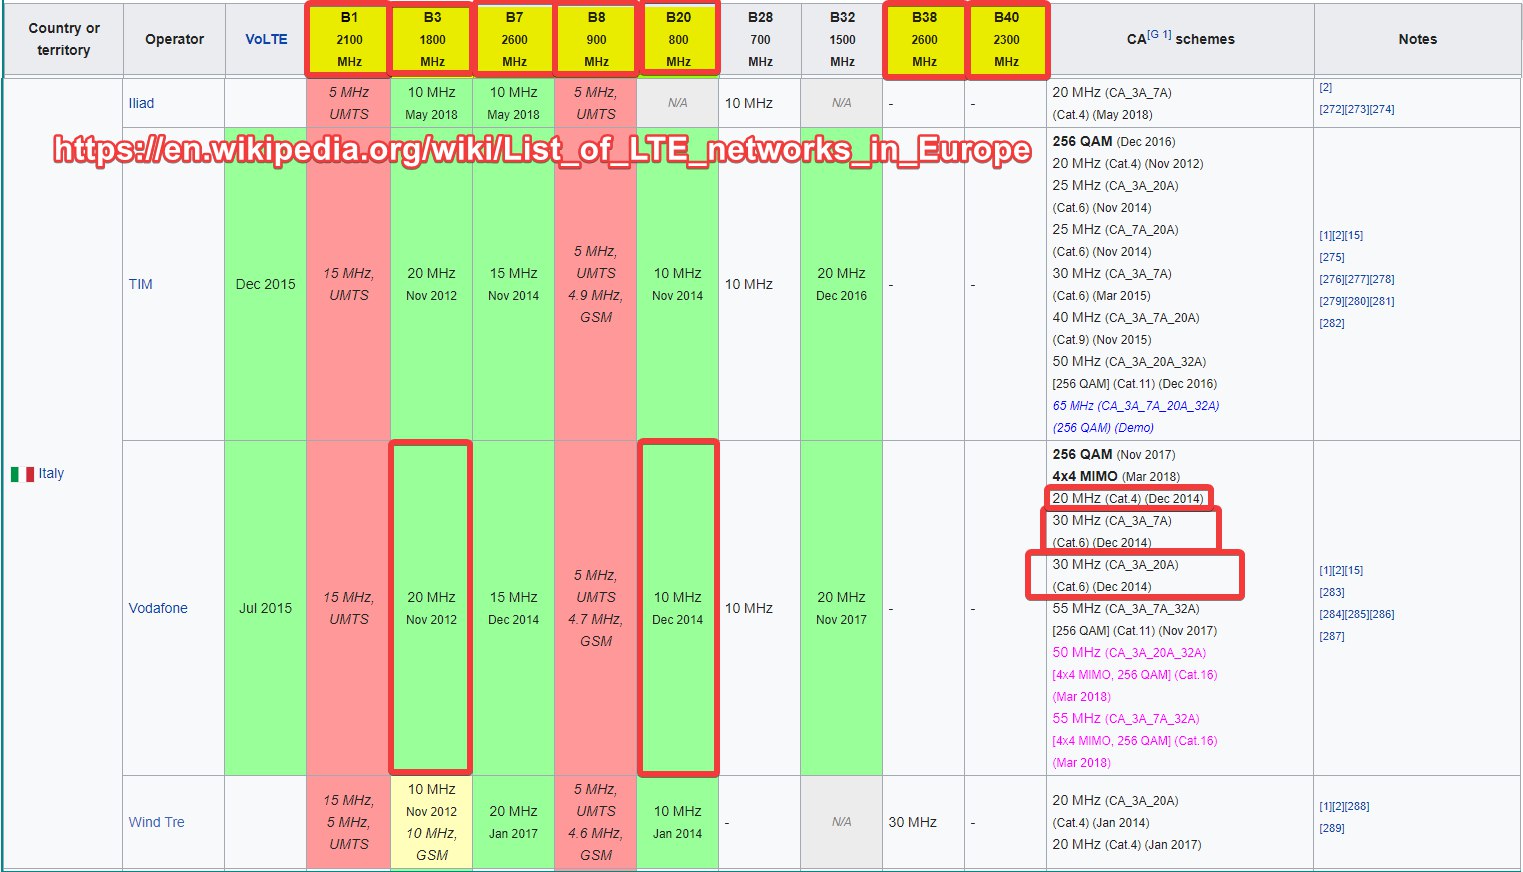This screenshot has height=872, width=1523.
Task: Click the B32 1500 MHz column header
Action: pos(842,39)
